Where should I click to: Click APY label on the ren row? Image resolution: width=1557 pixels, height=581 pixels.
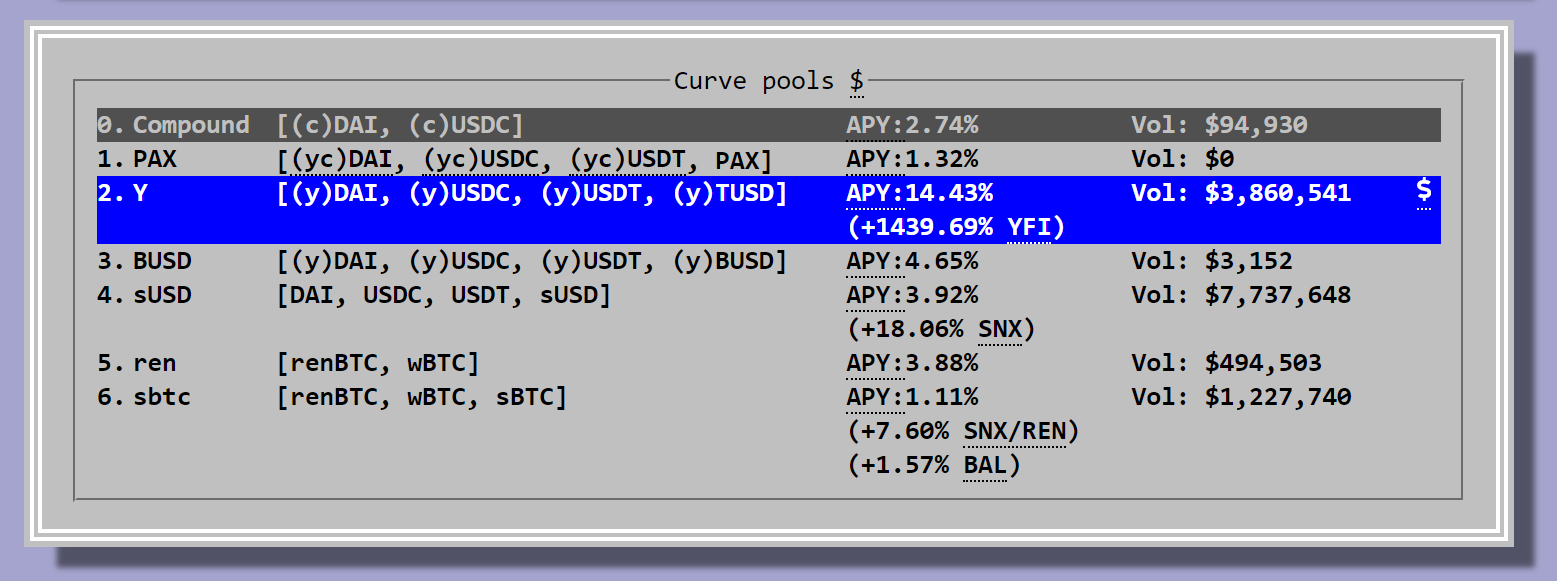[874, 363]
